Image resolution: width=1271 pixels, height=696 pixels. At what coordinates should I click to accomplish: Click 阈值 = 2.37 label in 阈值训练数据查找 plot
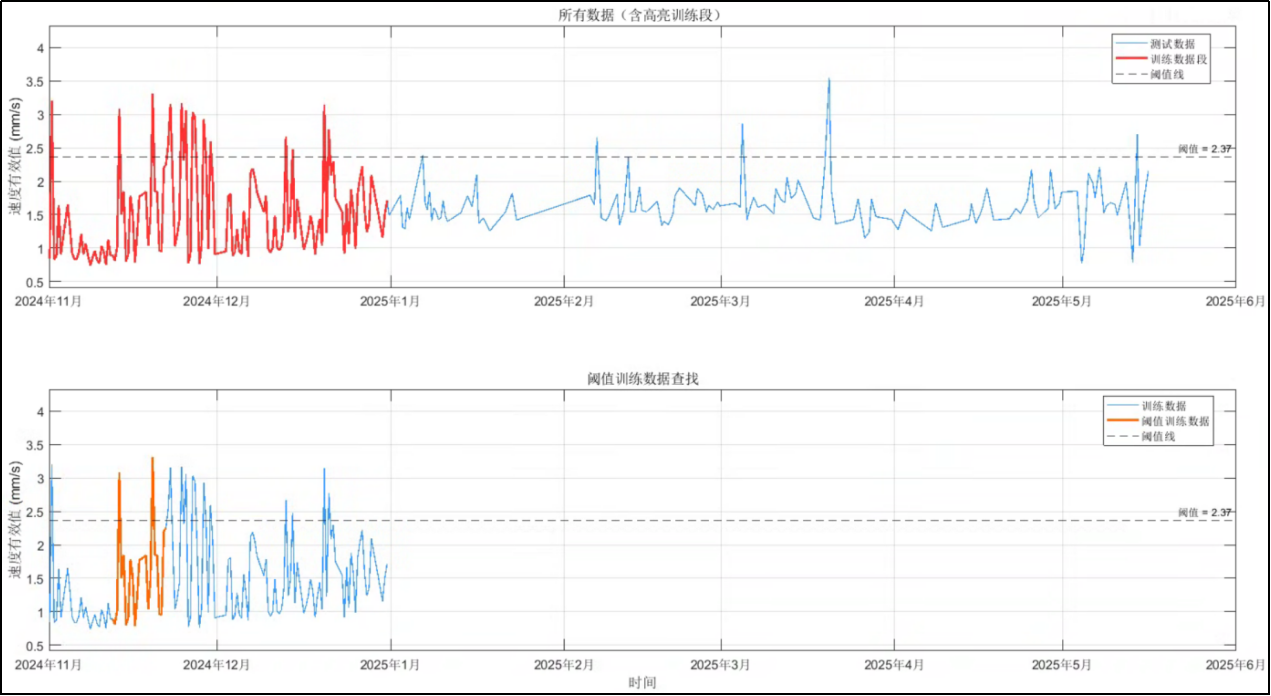coord(1204,512)
